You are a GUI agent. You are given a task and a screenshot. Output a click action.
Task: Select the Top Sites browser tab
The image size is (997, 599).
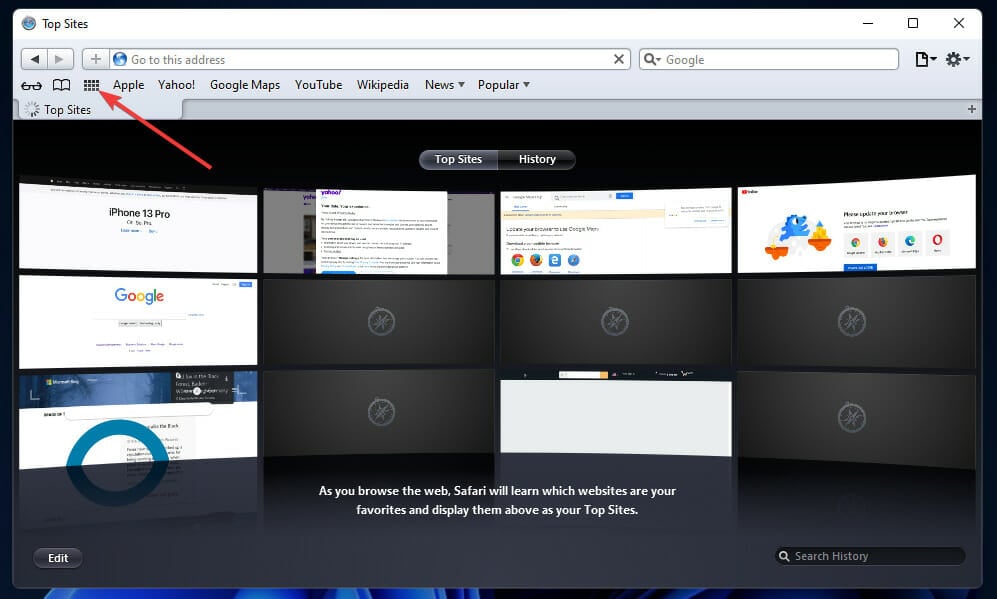99,109
